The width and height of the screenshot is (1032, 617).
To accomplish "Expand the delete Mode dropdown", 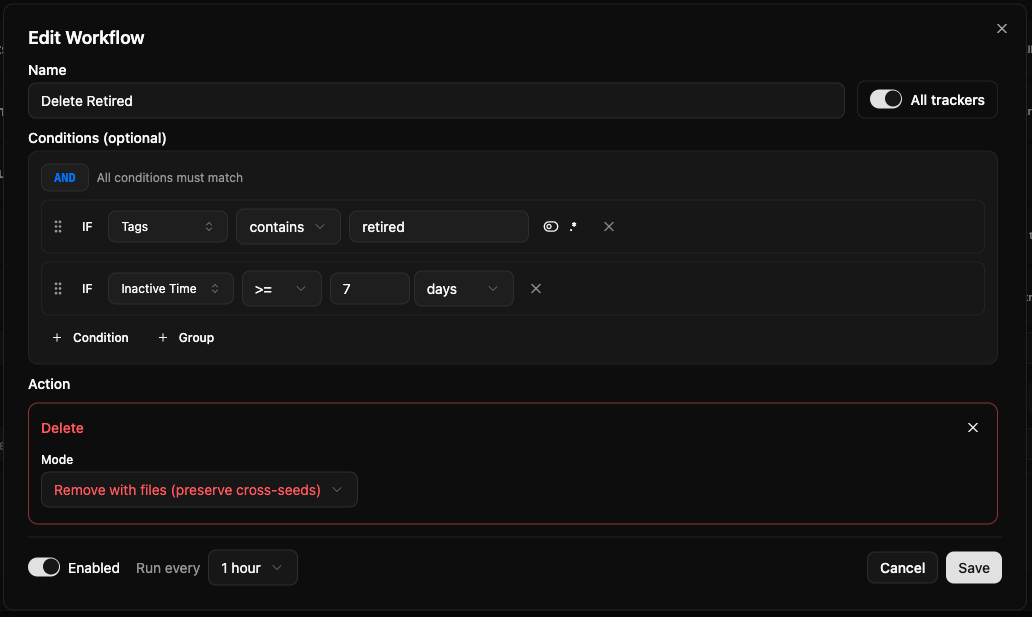I will [199, 490].
